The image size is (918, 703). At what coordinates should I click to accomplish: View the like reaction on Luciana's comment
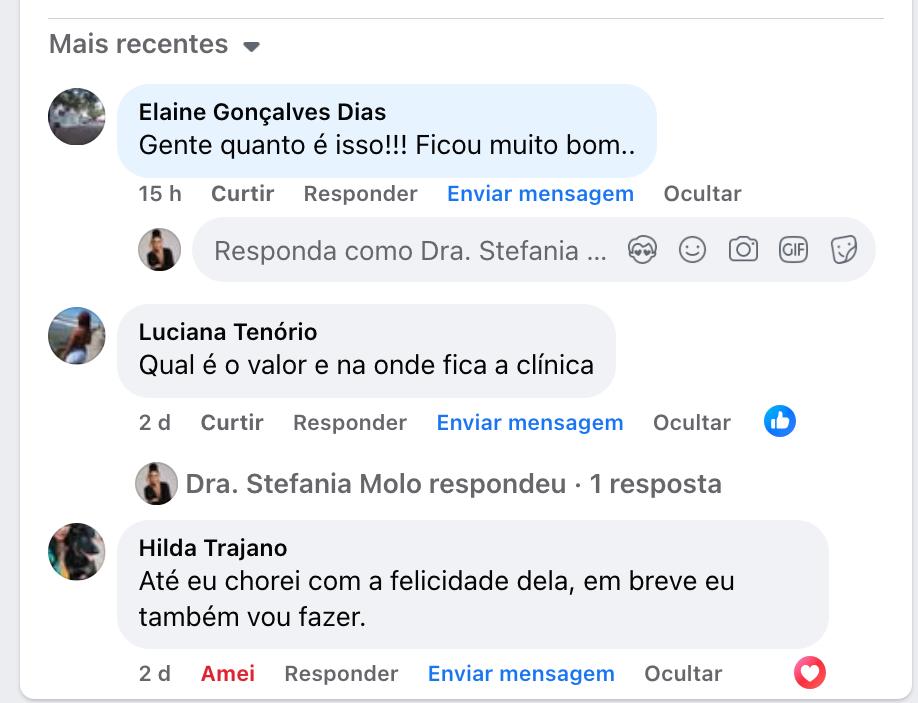tap(780, 422)
